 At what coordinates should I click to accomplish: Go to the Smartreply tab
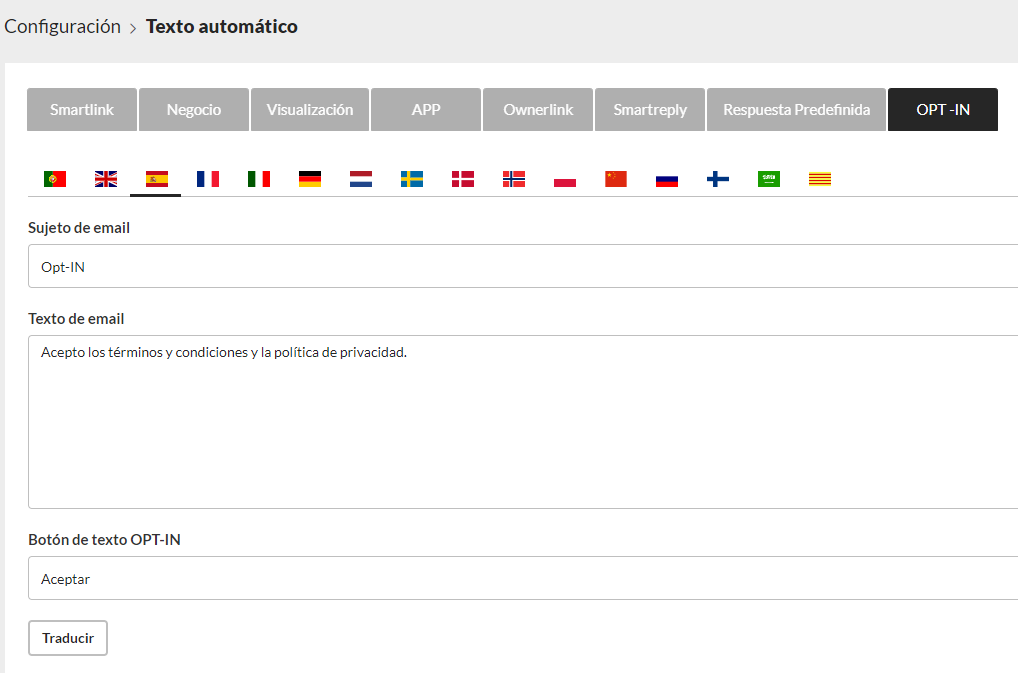[x=650, y=110]
